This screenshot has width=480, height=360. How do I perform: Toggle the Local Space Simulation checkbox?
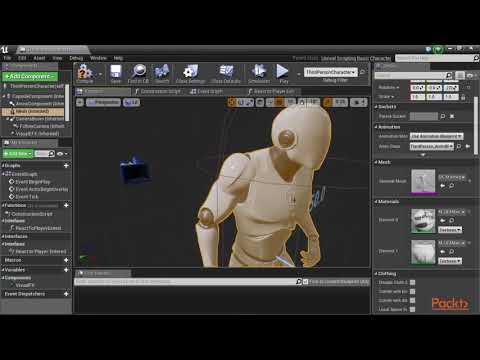(x=412, y=309)
